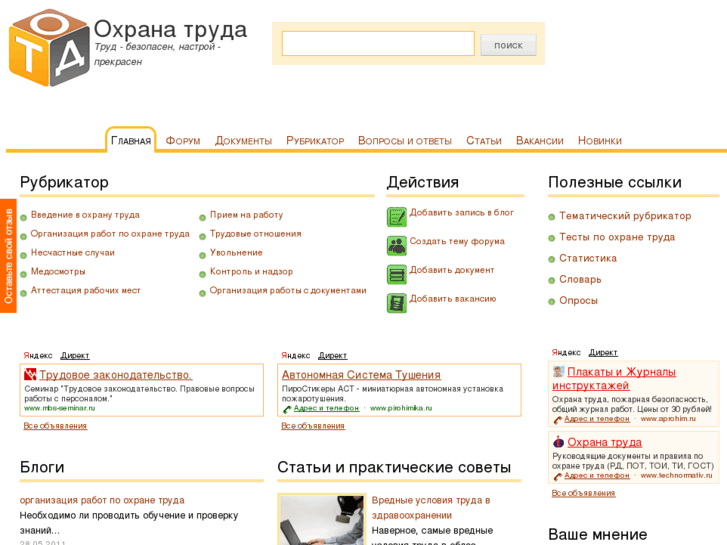Open Контроль и надзор rubric
727x545 pixels.
click(251, 271)
